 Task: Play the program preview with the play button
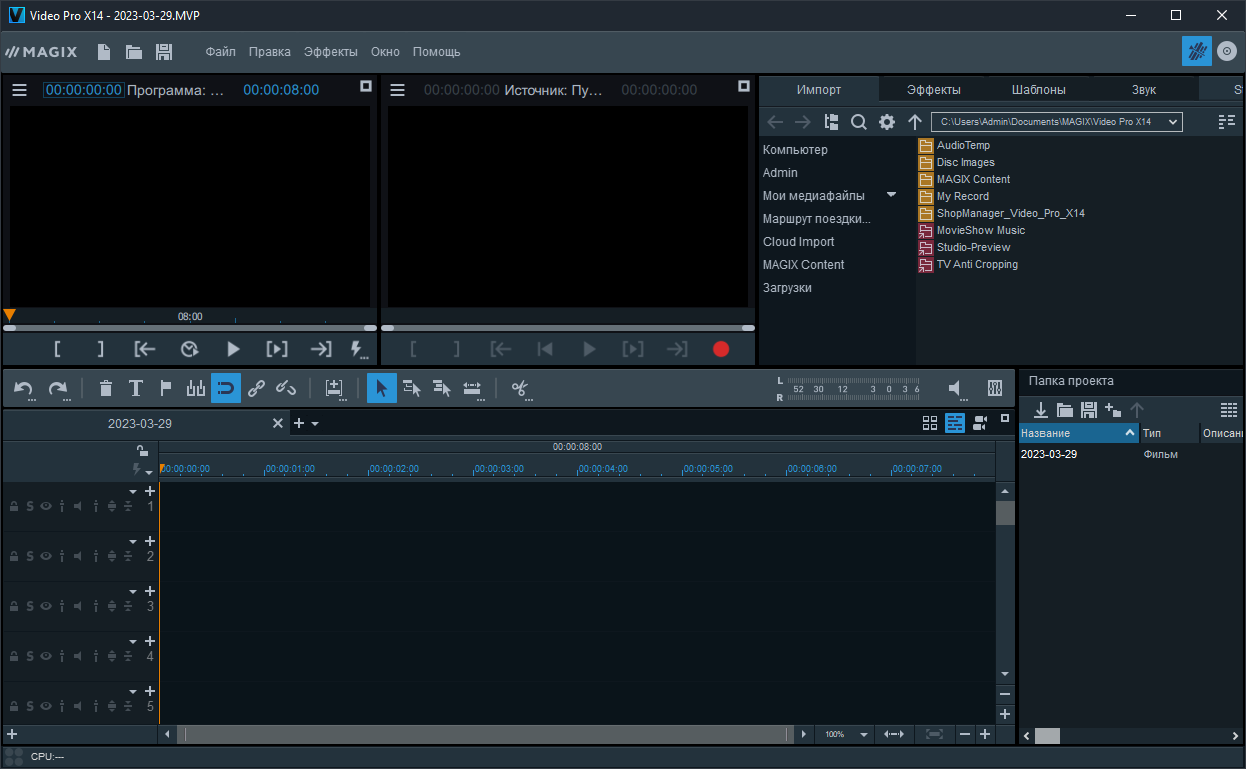pyautogui.click(x=233, y=349)
